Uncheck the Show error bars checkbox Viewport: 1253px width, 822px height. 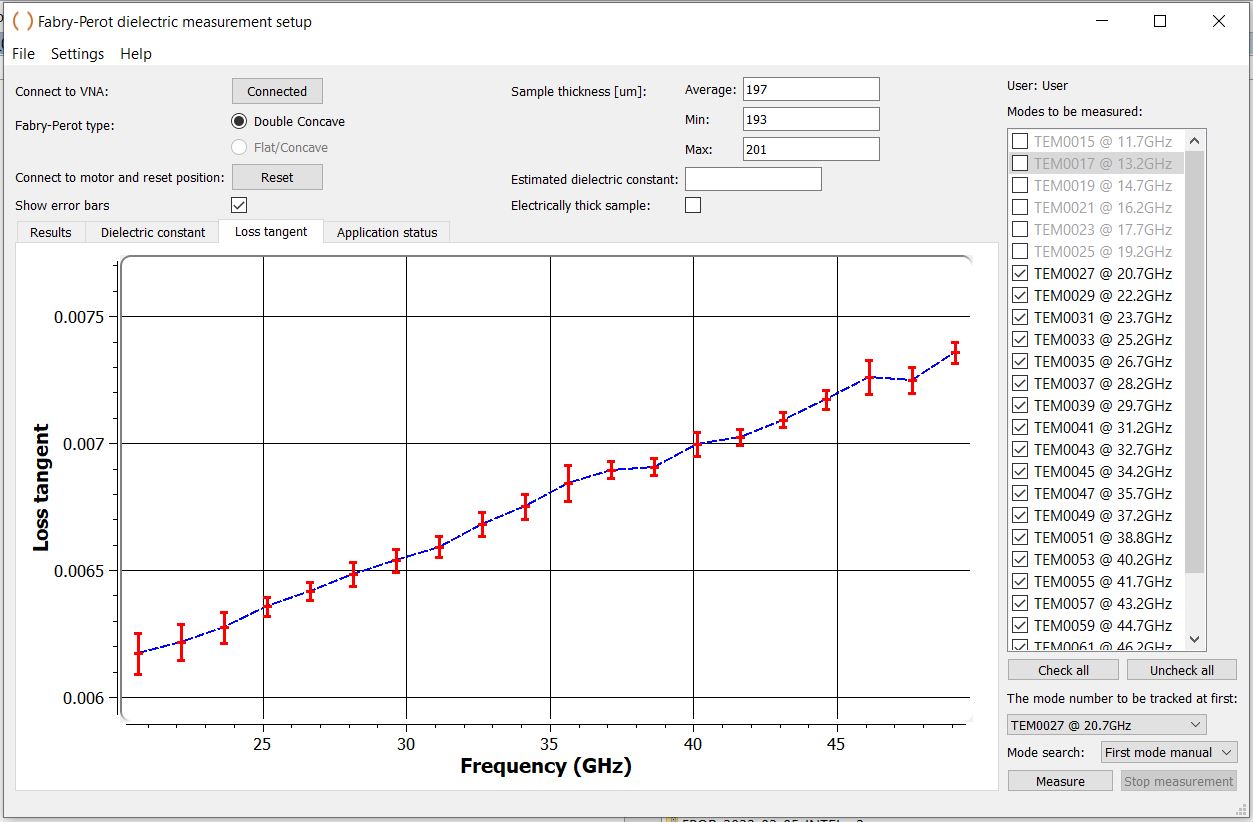[x=239, y=205]
